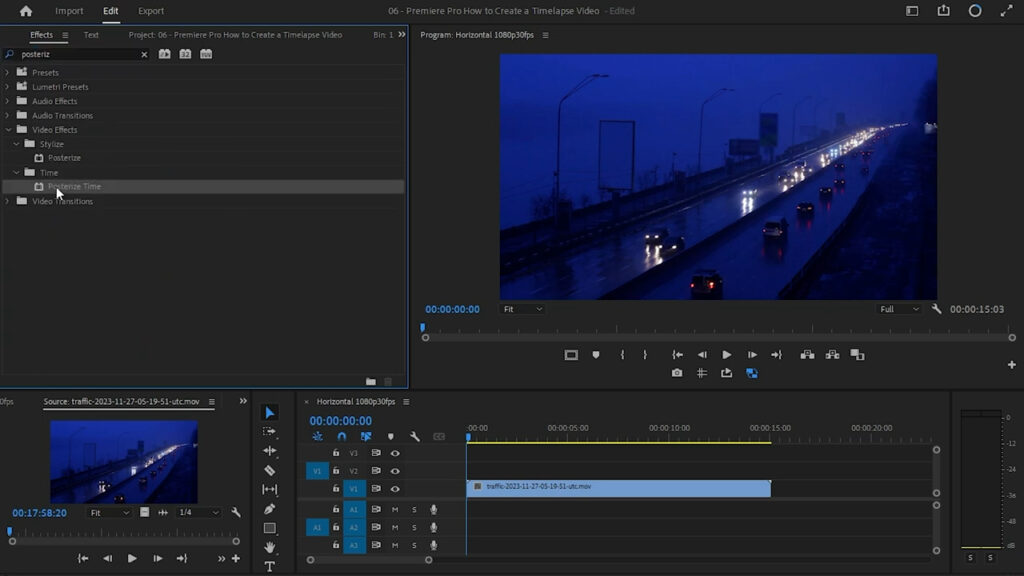Select the Ripple Edit tool
The width and height of the screenshot is (1024, 576).
269,451
